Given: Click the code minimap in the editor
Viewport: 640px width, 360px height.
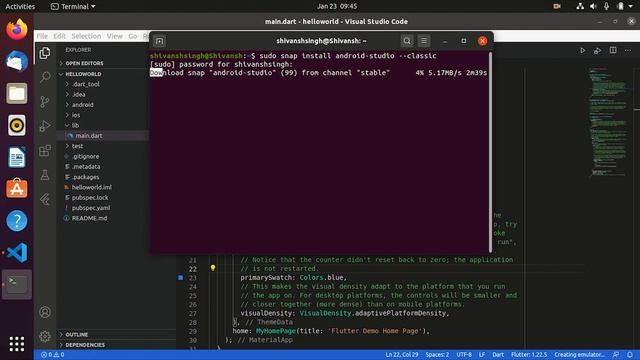Looking at the screenshot, I should coord(609,122).
